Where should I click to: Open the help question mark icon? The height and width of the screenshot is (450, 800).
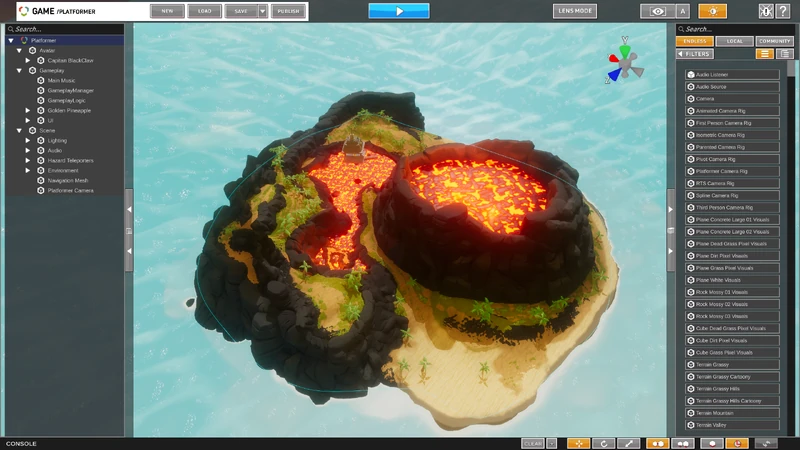click(783, 11)
